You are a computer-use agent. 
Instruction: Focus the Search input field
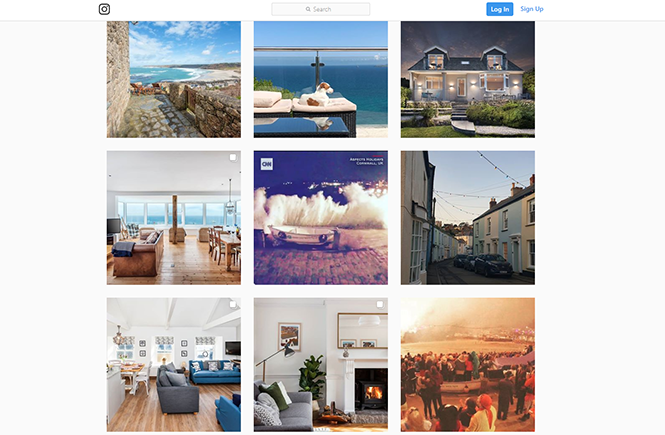321,9
